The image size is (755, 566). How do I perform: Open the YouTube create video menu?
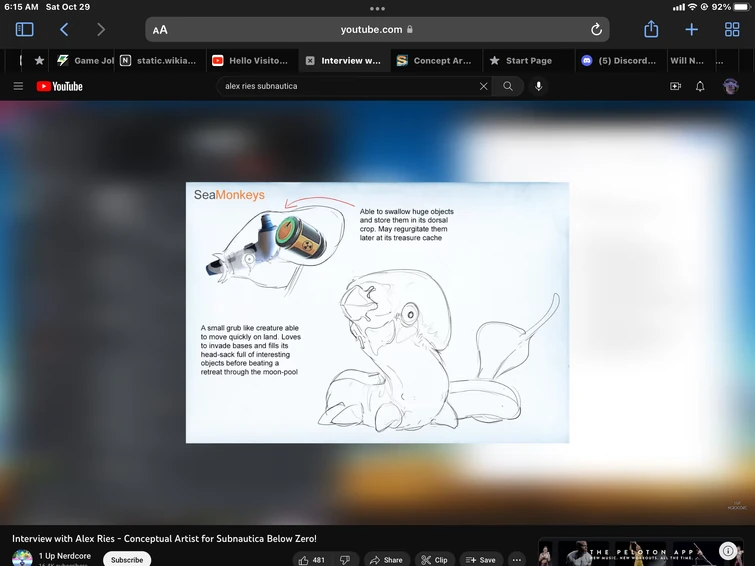click(x=676, y=86)
